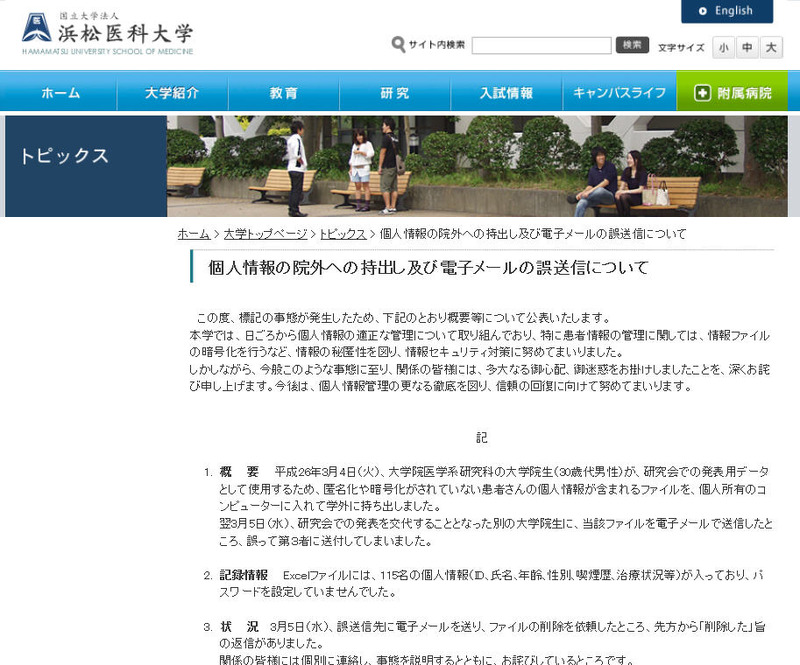Set font size to medium (中)
The height and width of the screenshot is (665, 800).
pyautogui.click(x=747, y=48)
